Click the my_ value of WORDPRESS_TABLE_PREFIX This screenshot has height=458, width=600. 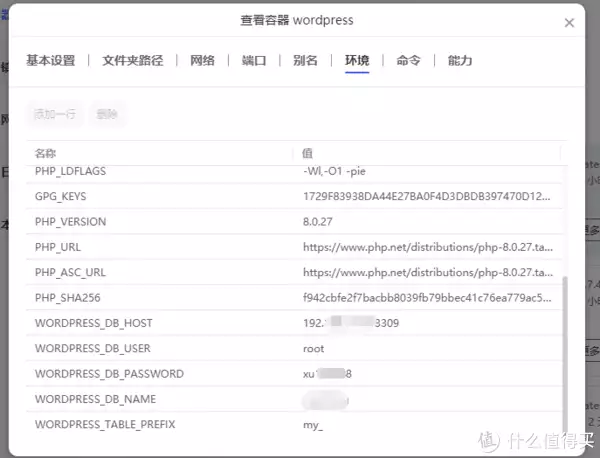tap(313, 425)
